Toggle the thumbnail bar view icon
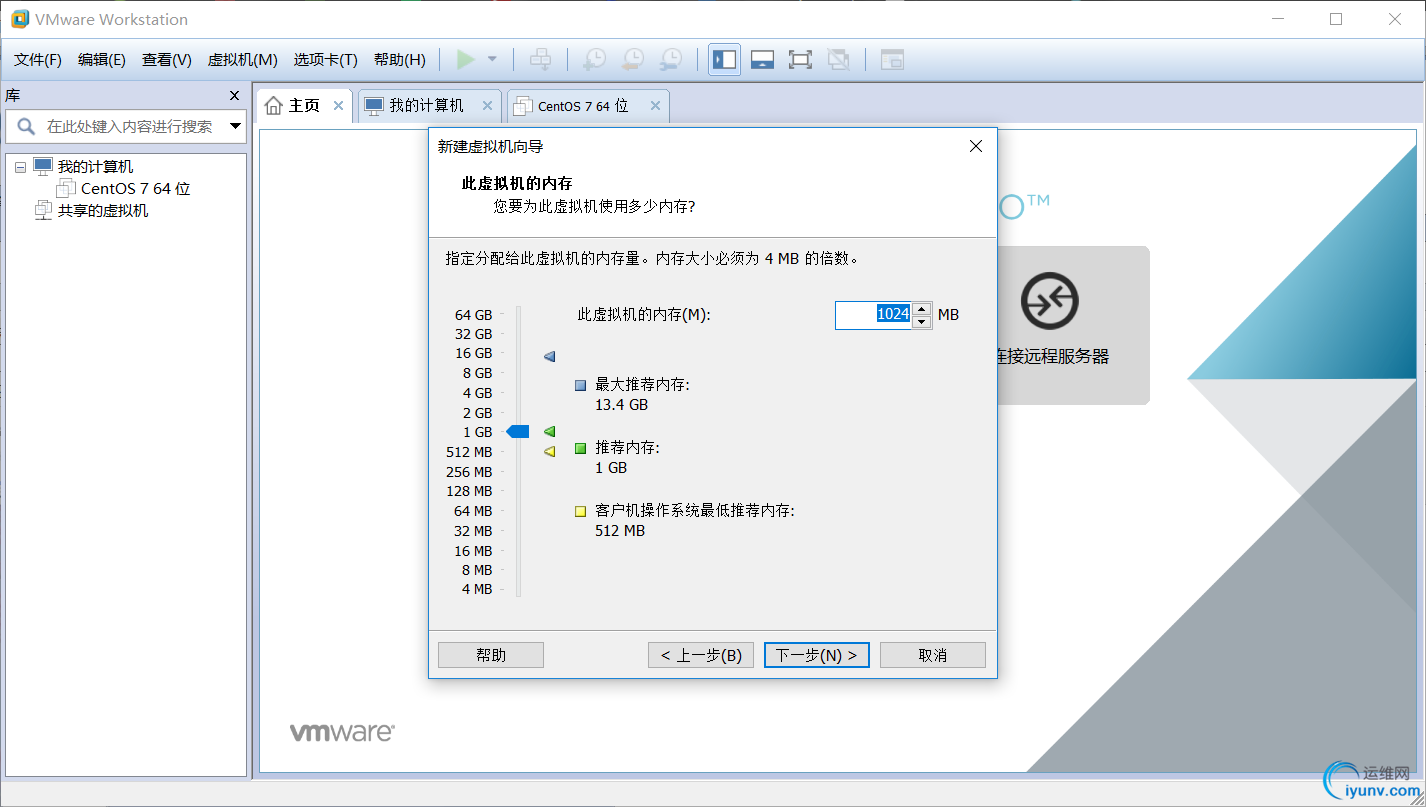Screen dimensions: 1426x807 [762, 60]
